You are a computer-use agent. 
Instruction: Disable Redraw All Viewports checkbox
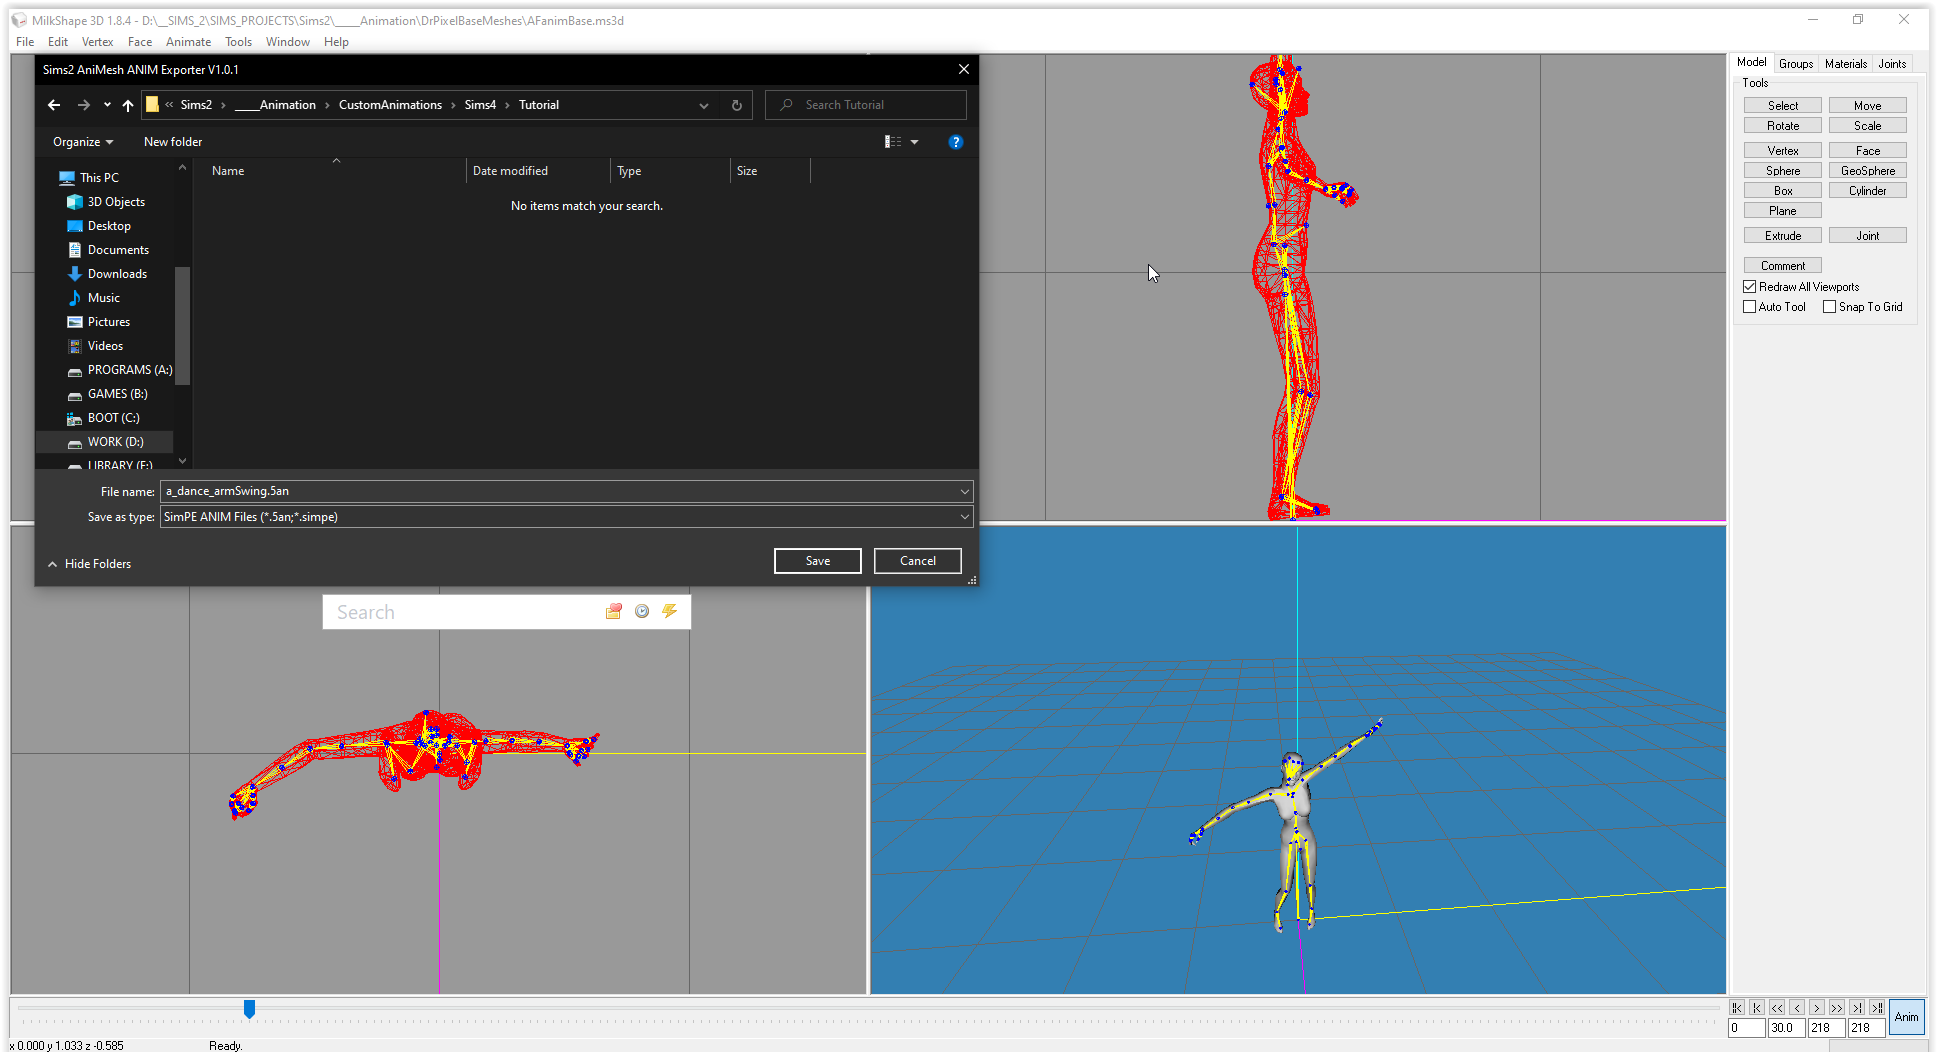tap(1750, 287)
